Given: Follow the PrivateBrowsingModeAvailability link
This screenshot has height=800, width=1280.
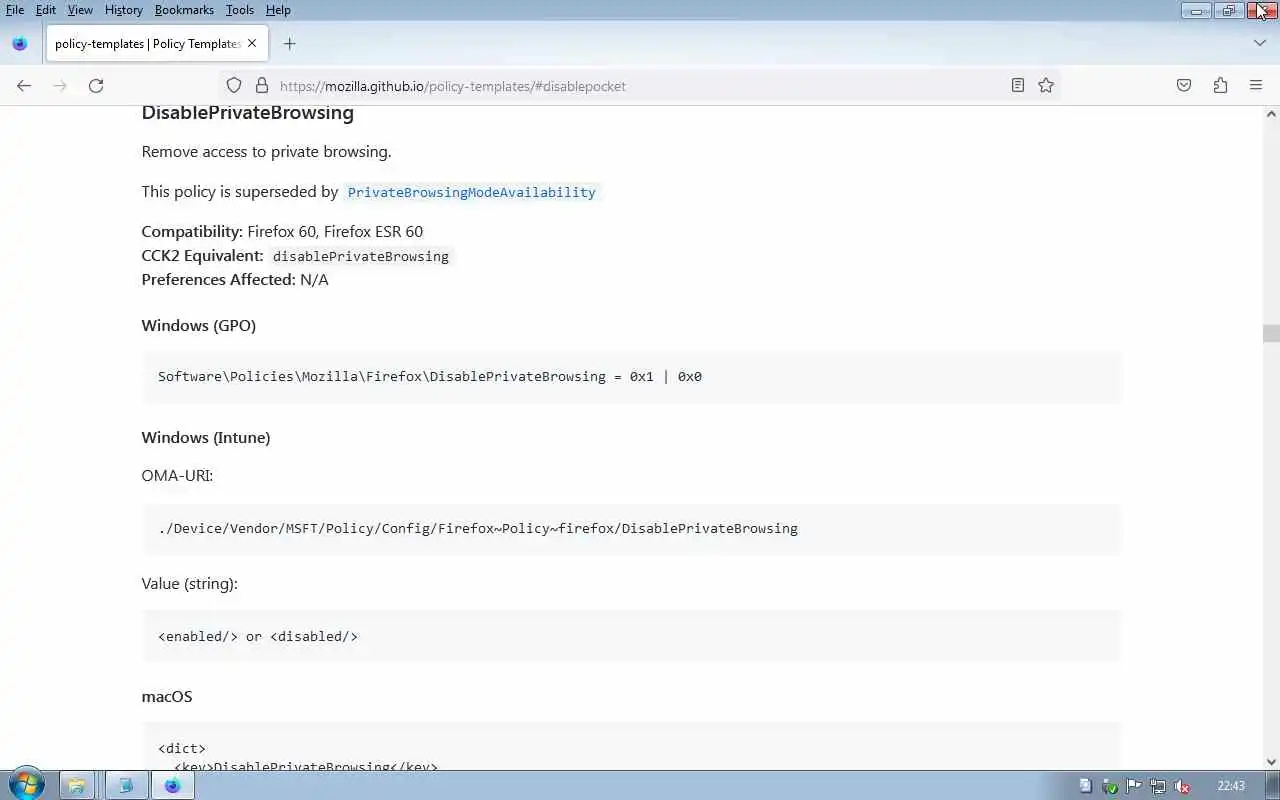Looking at the screenshot, I should pyautogui.click(x=471, y=192).
